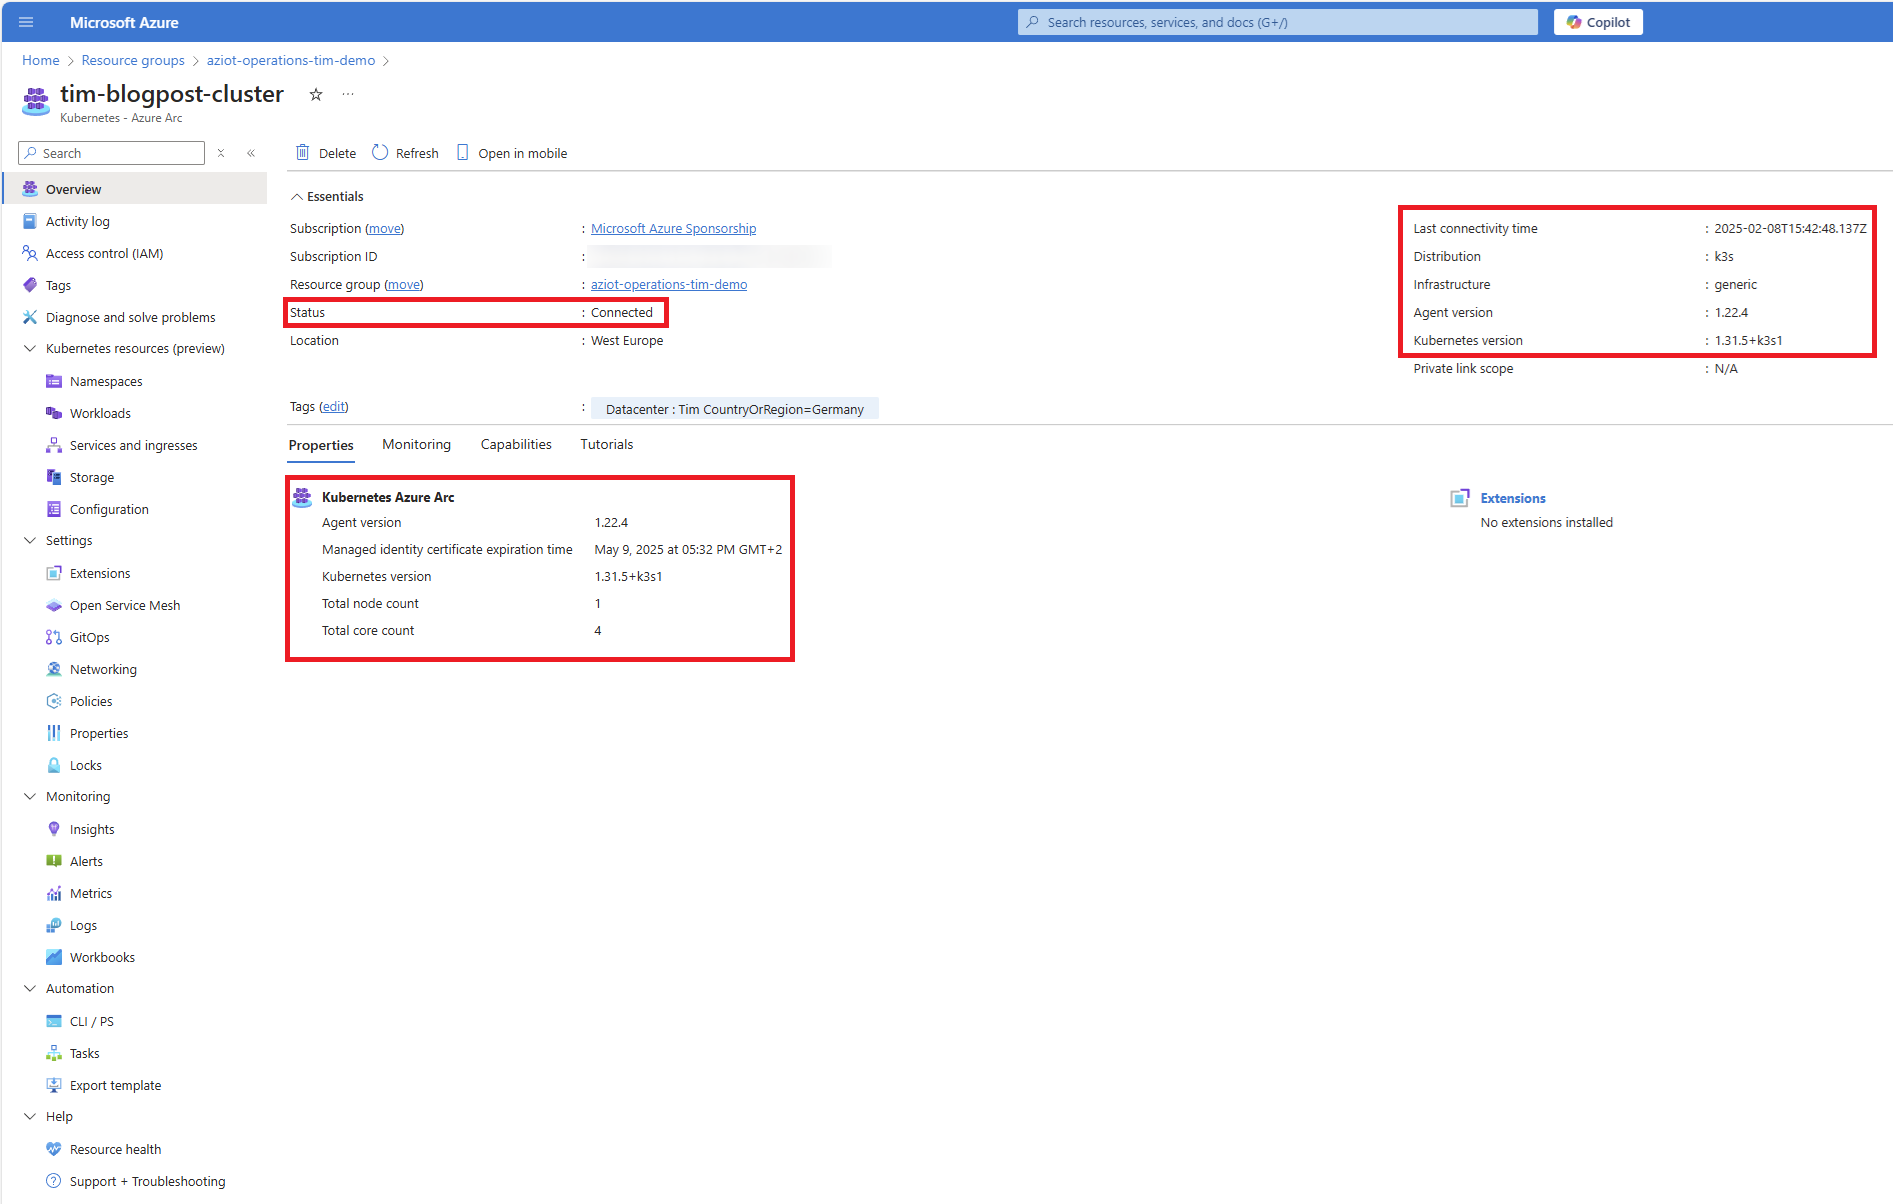Image resolution: width=1893 pixels, height=1204 pixels.
Task: Collapse the Automation menu group
Action: 30,988
